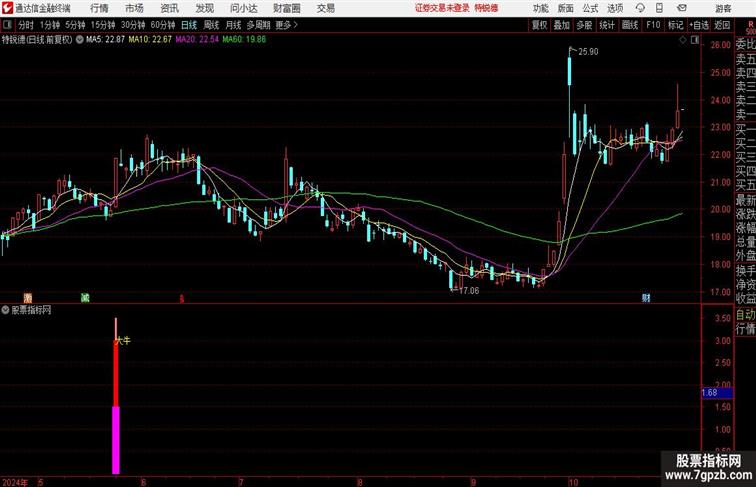The height and width of the screenshot is (487, 756).
Task: Click the blue 财 financial report marker
Action: pyautogui.click(x=646, y=298)
